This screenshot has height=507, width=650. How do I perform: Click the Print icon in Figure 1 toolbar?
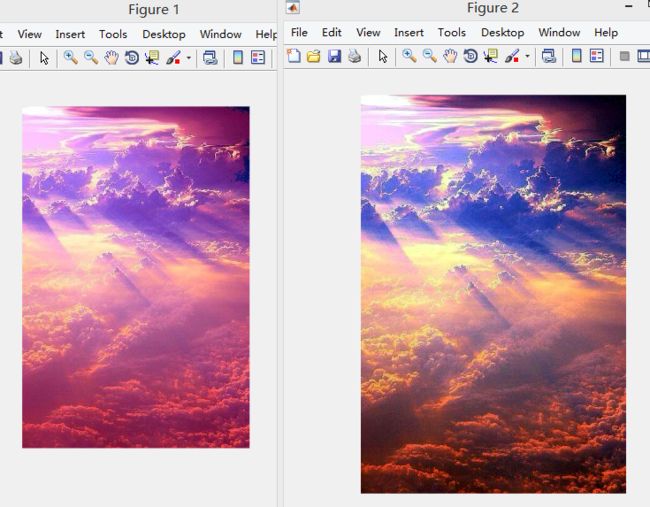tap(16, 58)
